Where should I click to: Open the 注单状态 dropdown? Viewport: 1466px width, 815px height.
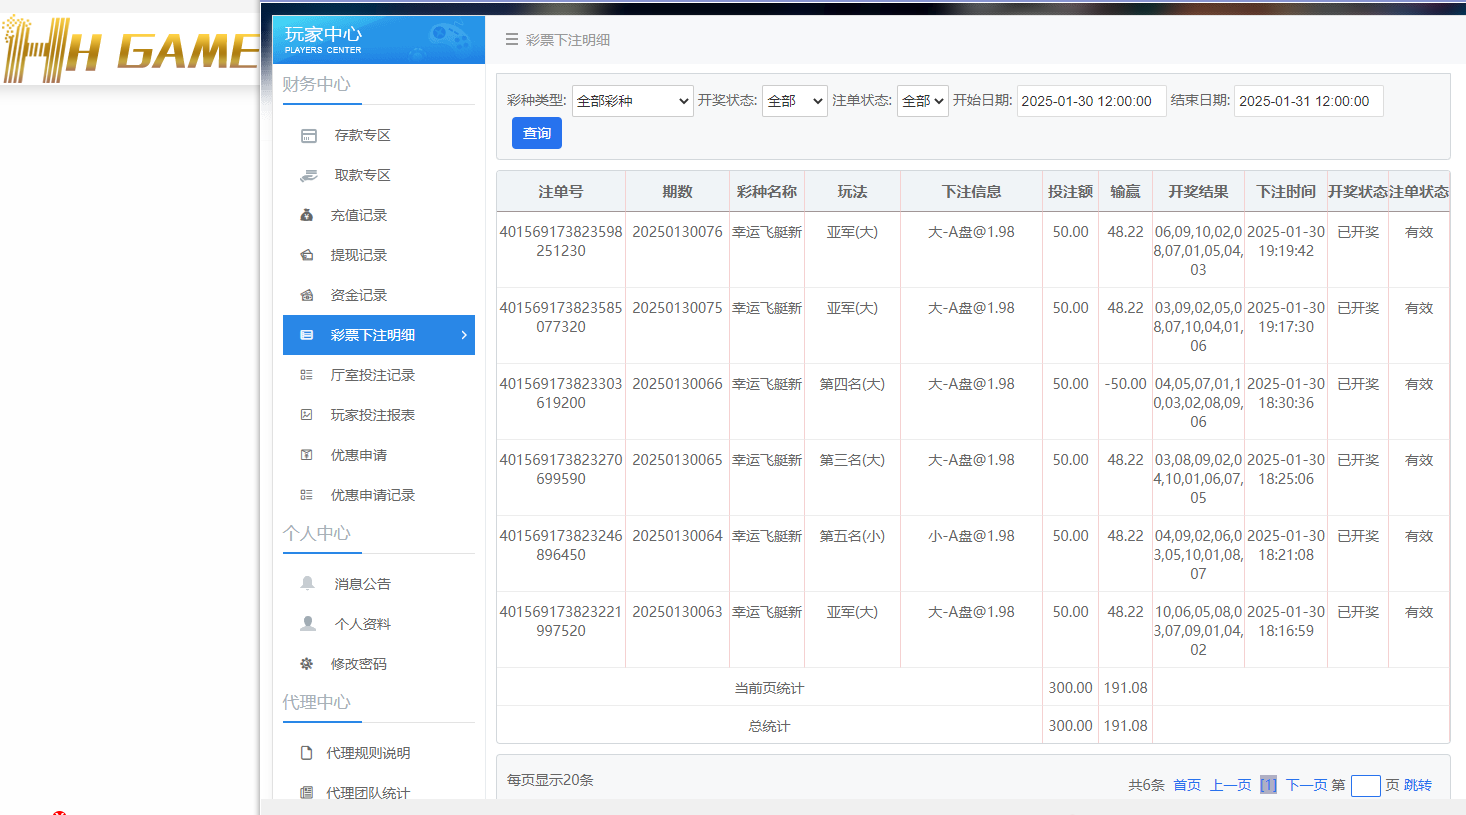tap(921, 100)
